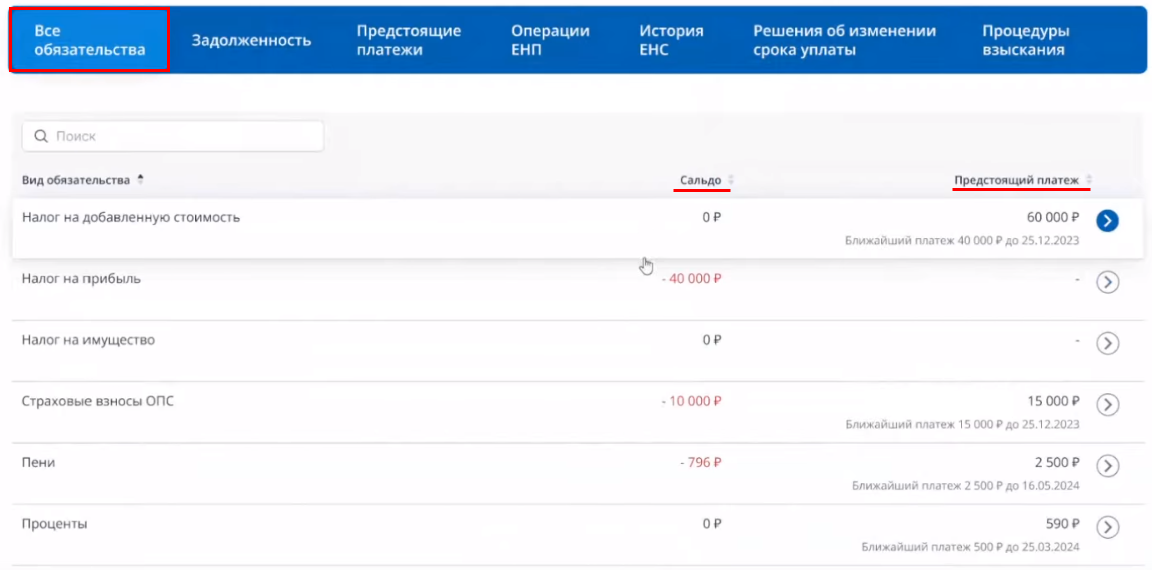Open the Предстоящие платежи tab
Image resolution: width=1152 pixels, height=570 pixels.
tap(409, 40)
